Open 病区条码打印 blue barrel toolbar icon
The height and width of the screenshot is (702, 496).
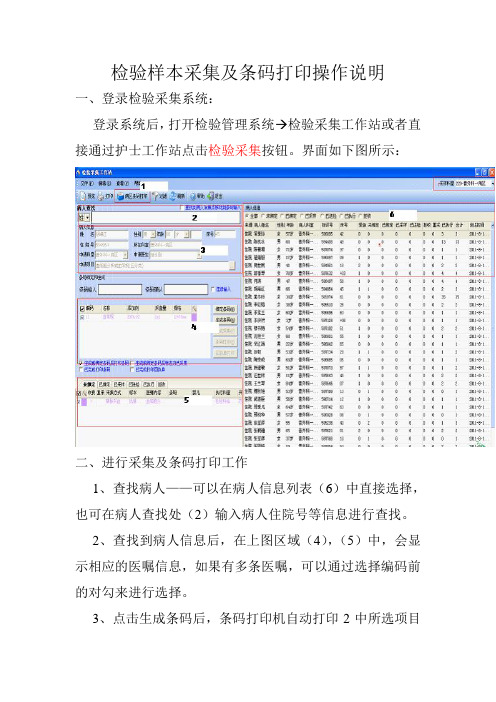pos(120,197)
